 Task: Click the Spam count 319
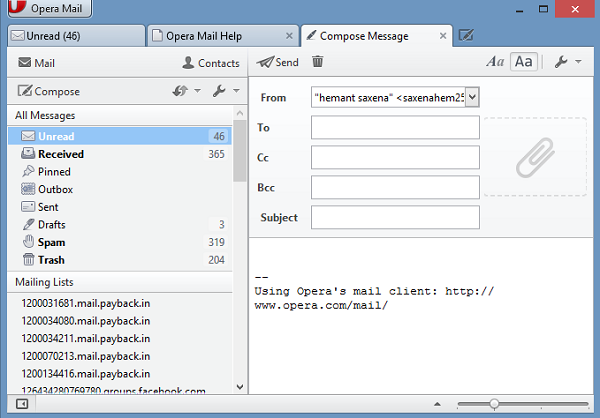(x=216, y=242)
